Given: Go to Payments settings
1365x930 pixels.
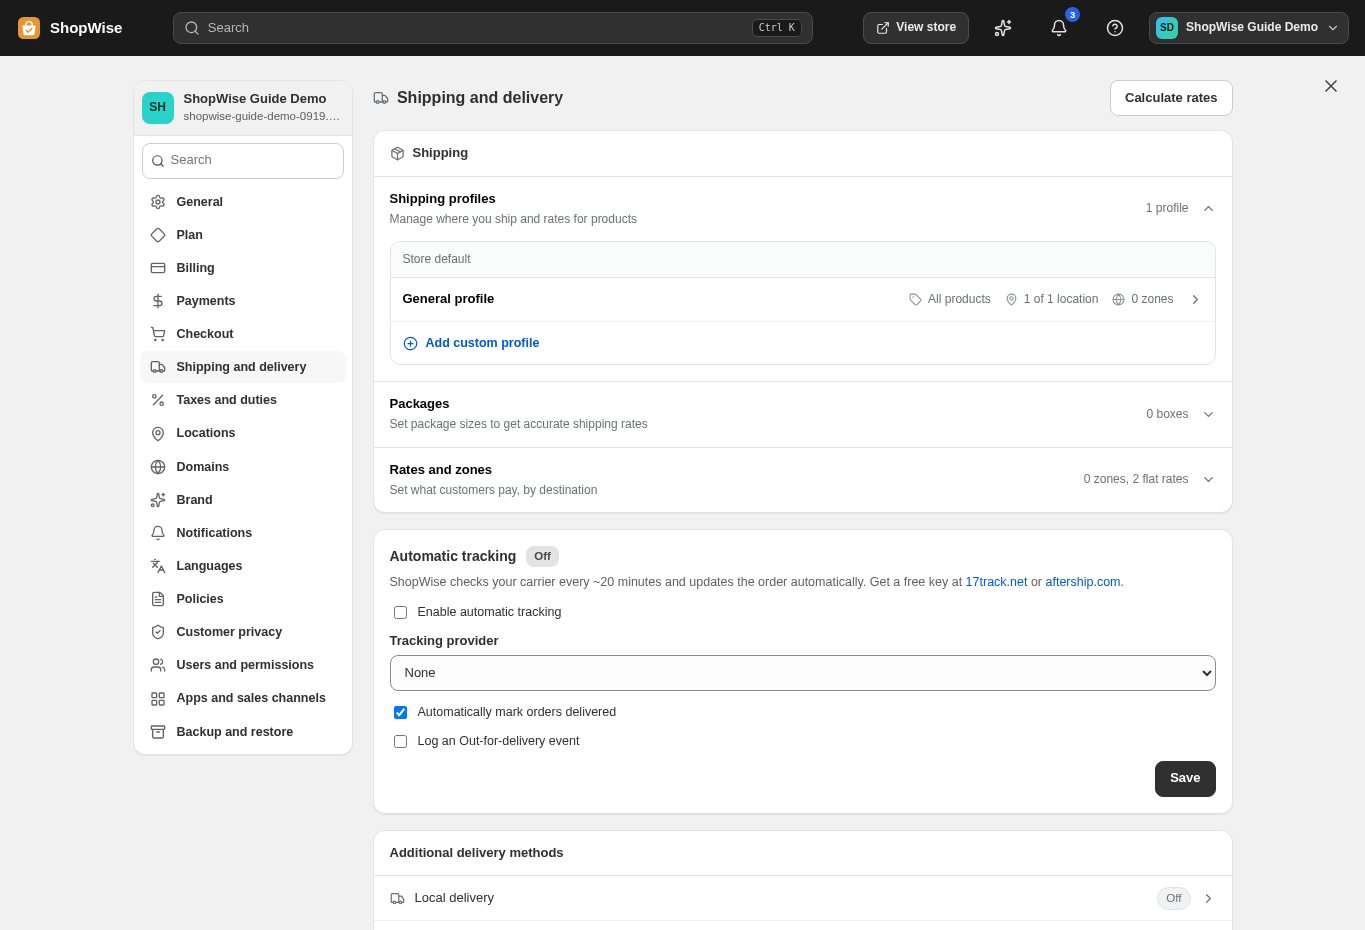Looking at the screenshot, I should 243,301.
